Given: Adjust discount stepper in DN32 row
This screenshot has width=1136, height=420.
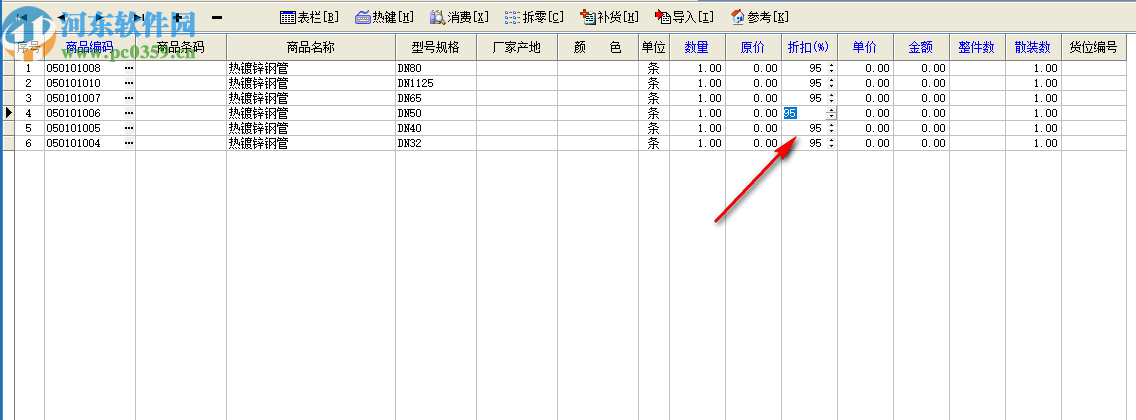Looking at the screenshot, I should click(831, 143).
